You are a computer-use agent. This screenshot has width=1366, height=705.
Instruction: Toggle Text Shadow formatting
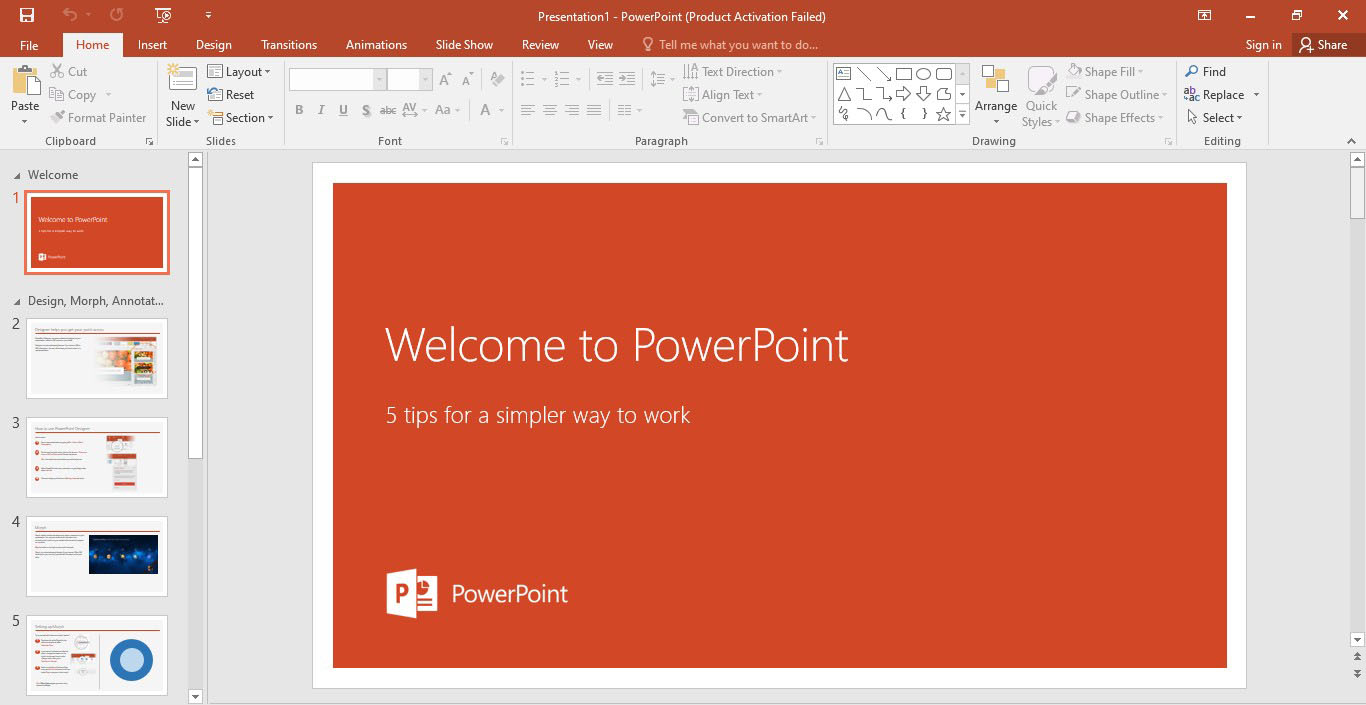[x=367, y=110]
